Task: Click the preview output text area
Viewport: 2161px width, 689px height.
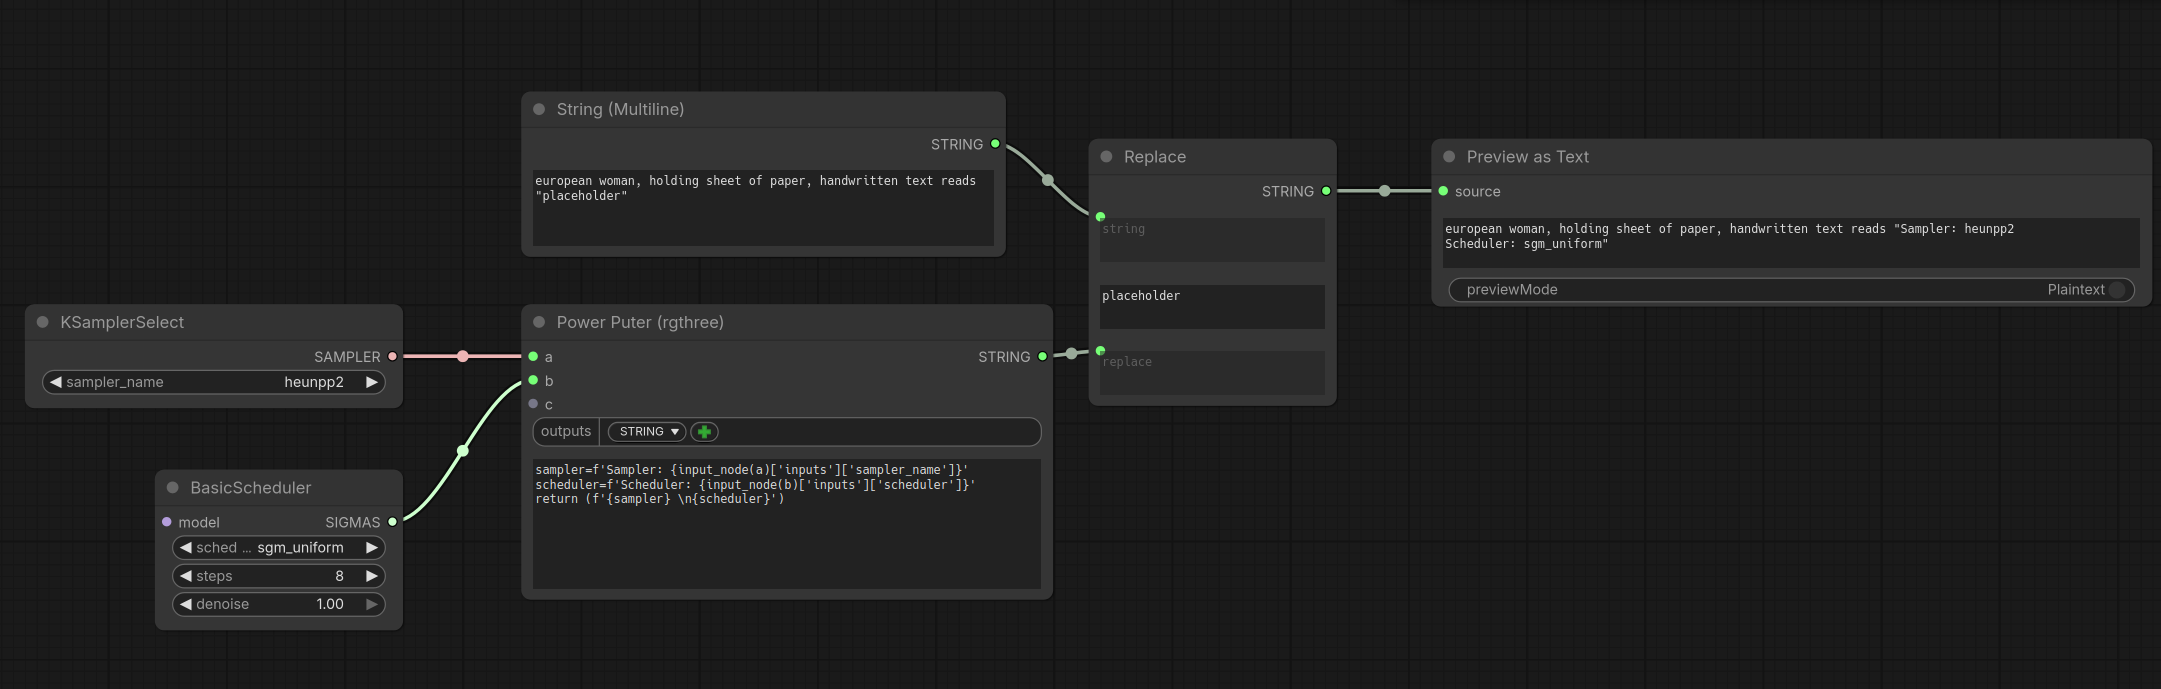Action: [x=1791, y=243]
